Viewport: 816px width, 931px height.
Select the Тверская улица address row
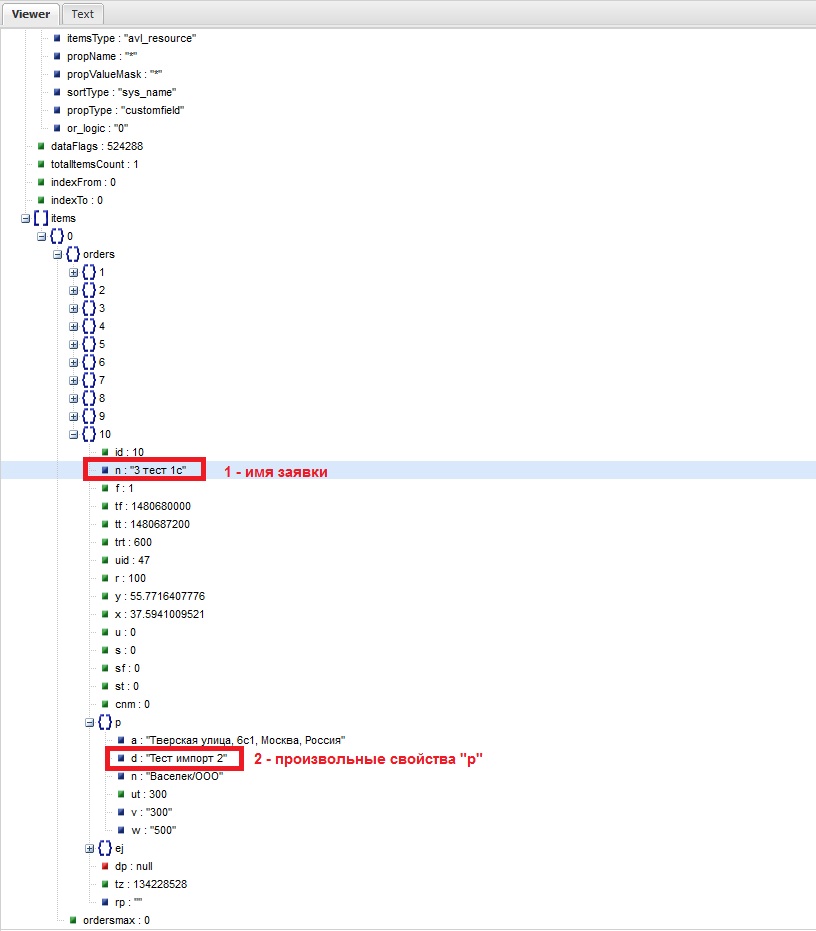231,740
